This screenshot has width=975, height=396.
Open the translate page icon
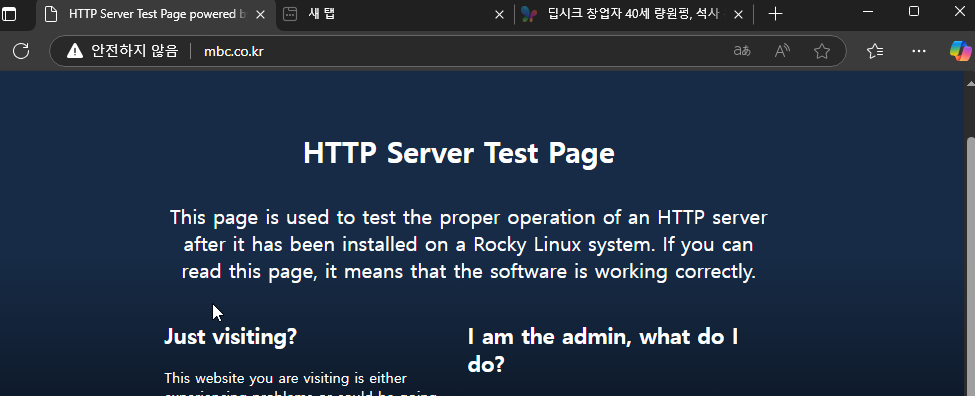742,51
